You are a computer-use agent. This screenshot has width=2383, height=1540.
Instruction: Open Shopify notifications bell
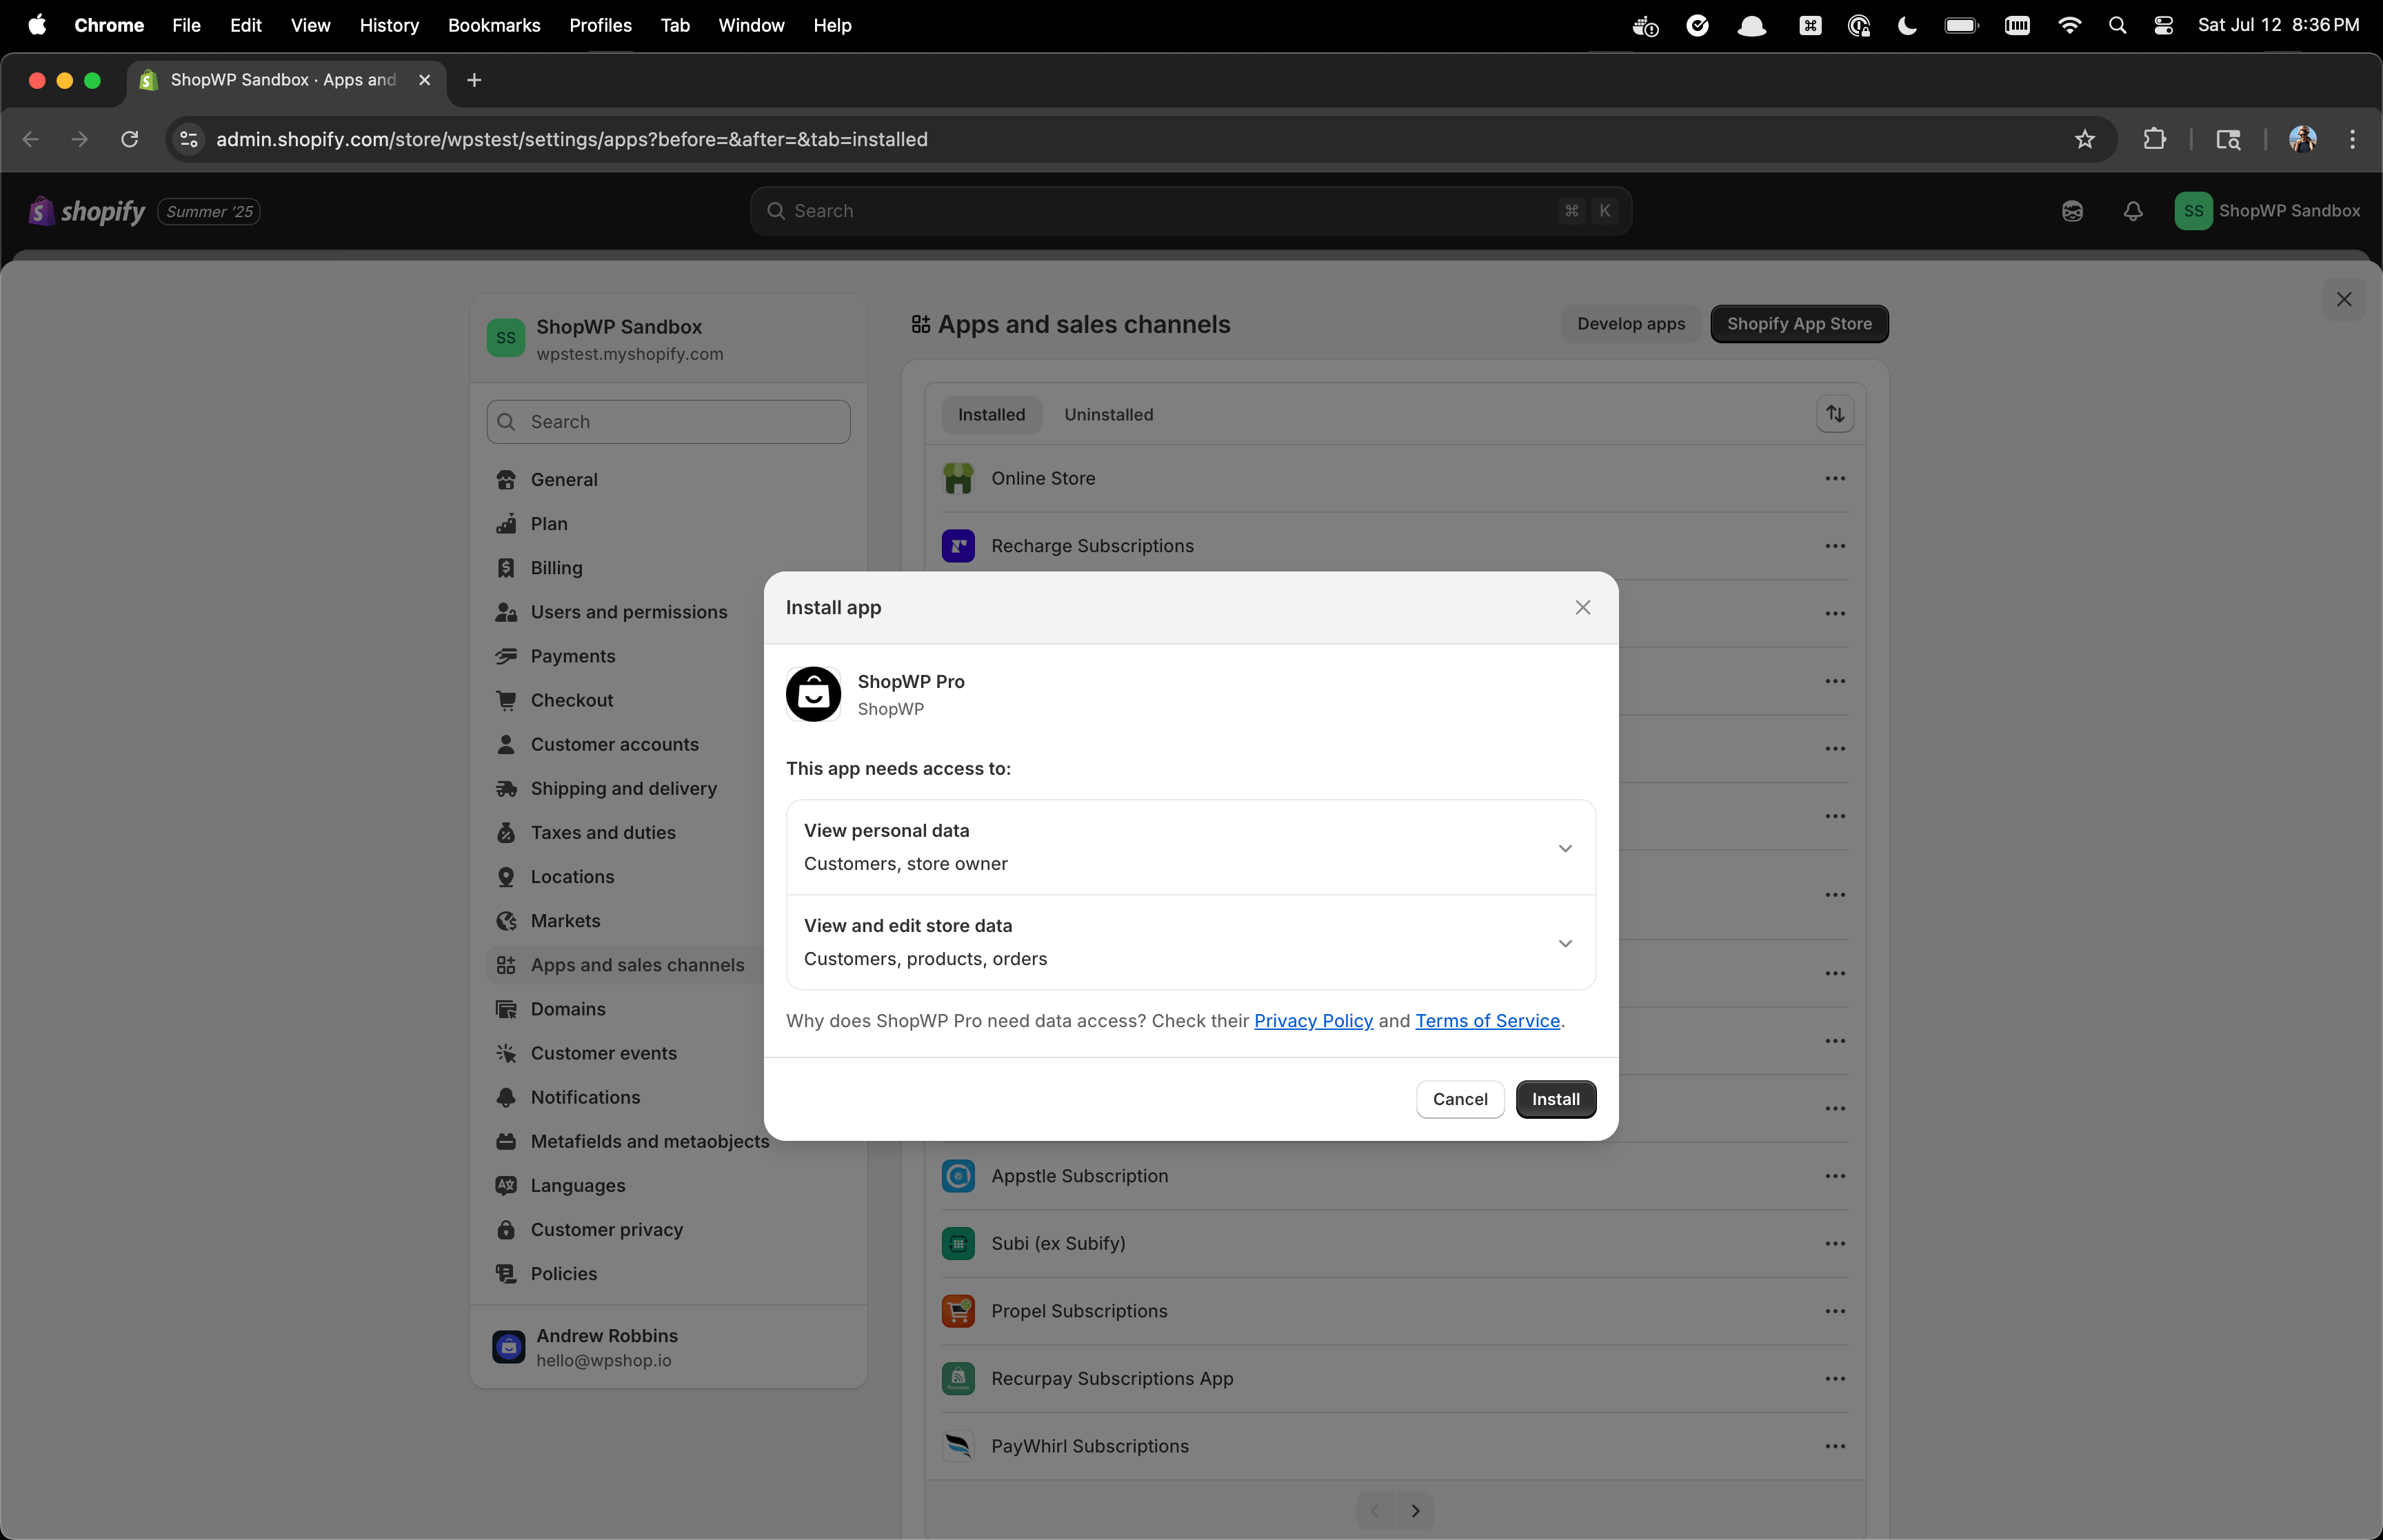coord(2132,211)
